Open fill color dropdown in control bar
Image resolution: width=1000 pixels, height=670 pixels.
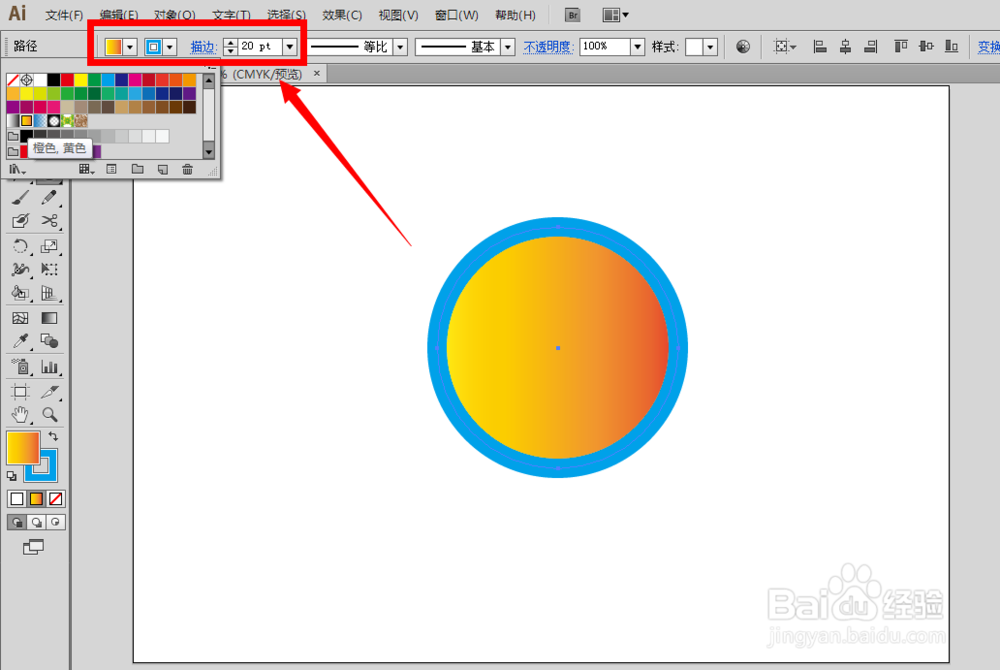pyautogui.click(x=130, y=47)
